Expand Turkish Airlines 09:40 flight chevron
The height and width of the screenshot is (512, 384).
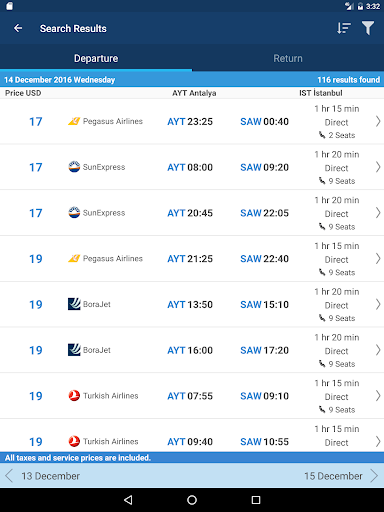click(378, 441)
